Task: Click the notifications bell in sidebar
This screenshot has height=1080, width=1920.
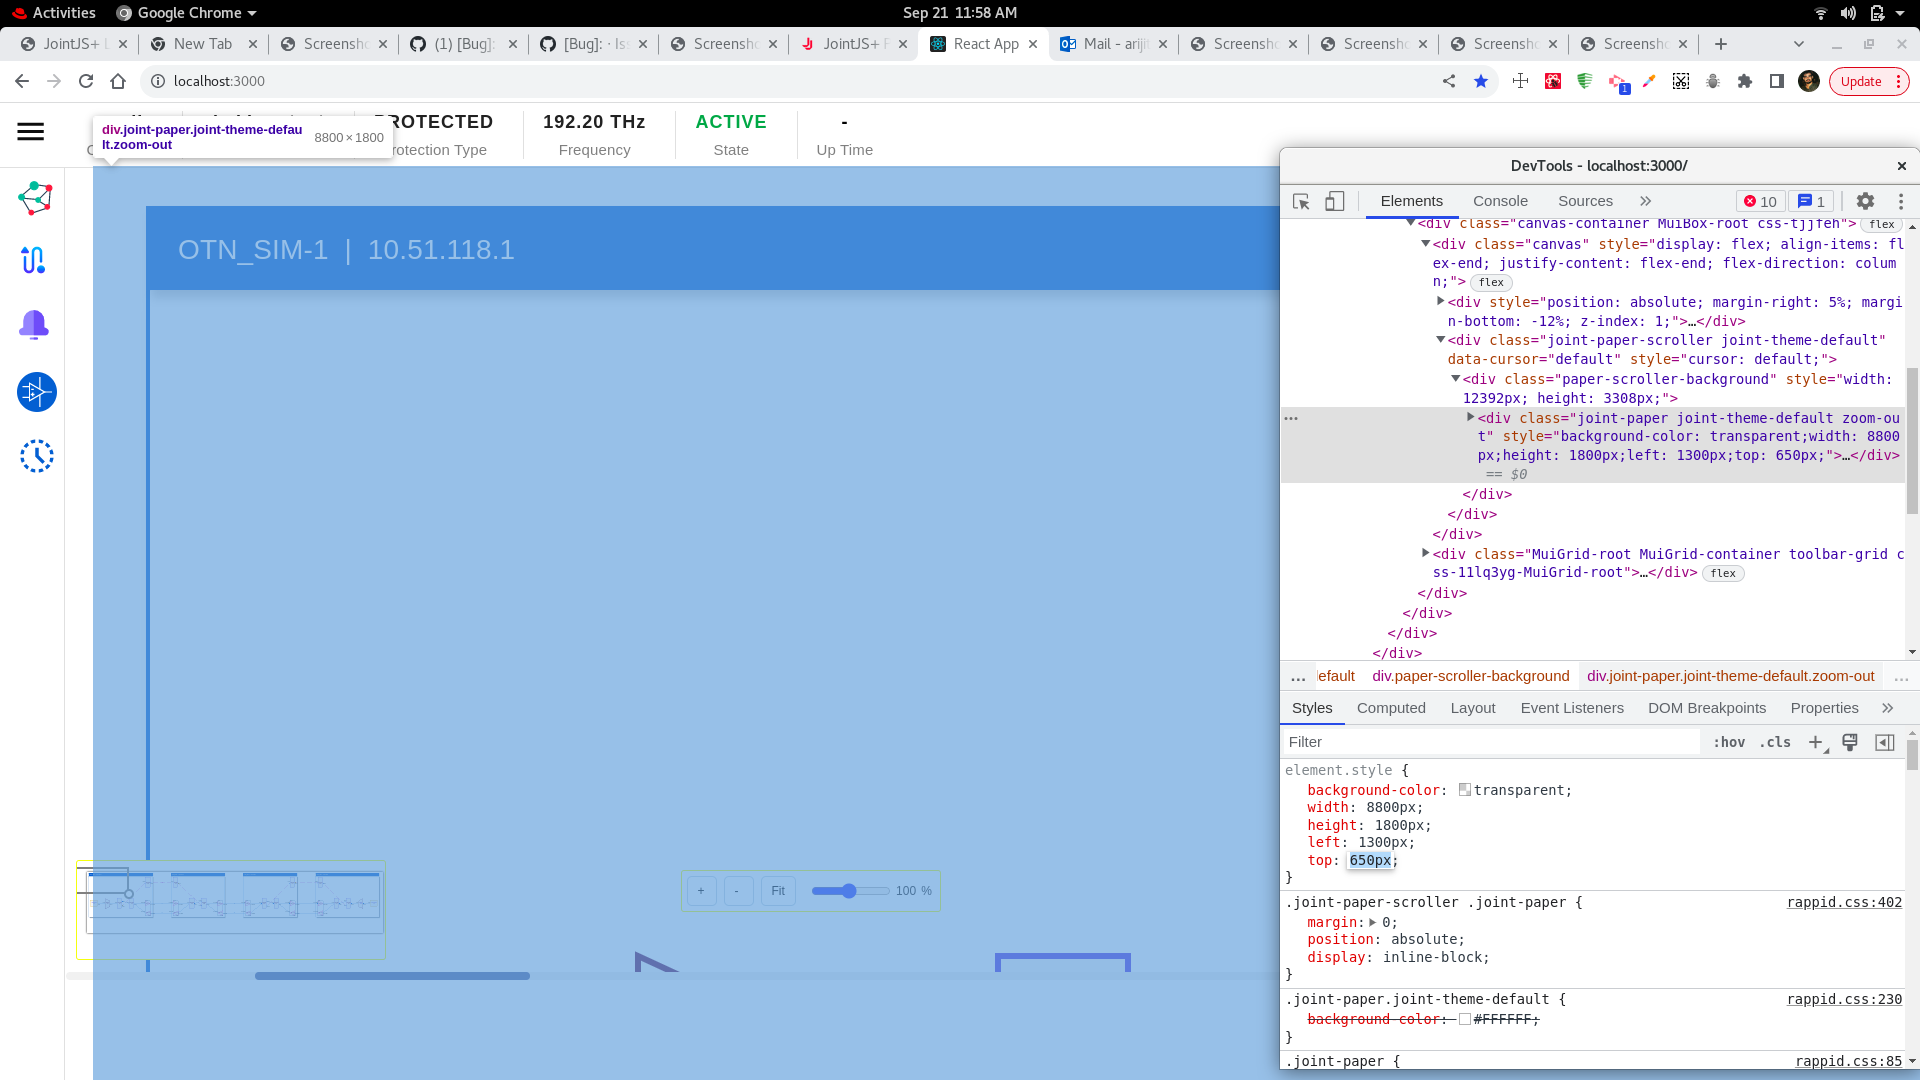Action: [x=33, y=325]
